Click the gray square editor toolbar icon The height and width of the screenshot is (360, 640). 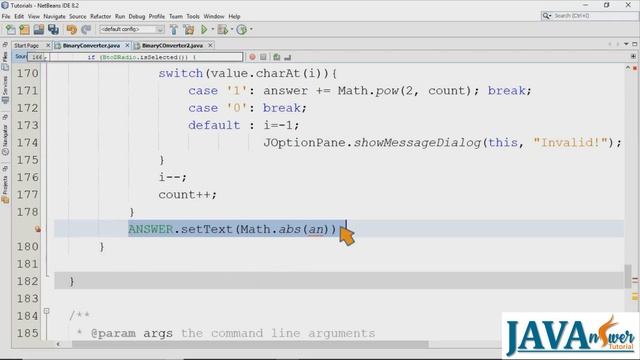point(263,57)
